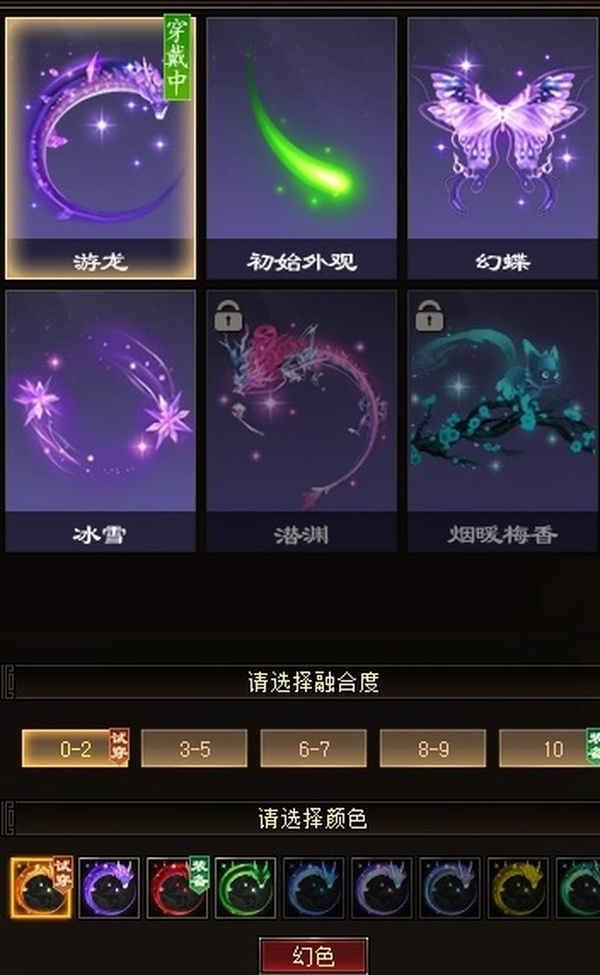Choose the 初始外观 green comet appearance
This screenshot has height=975, width=600.
[x=302, y=148]
